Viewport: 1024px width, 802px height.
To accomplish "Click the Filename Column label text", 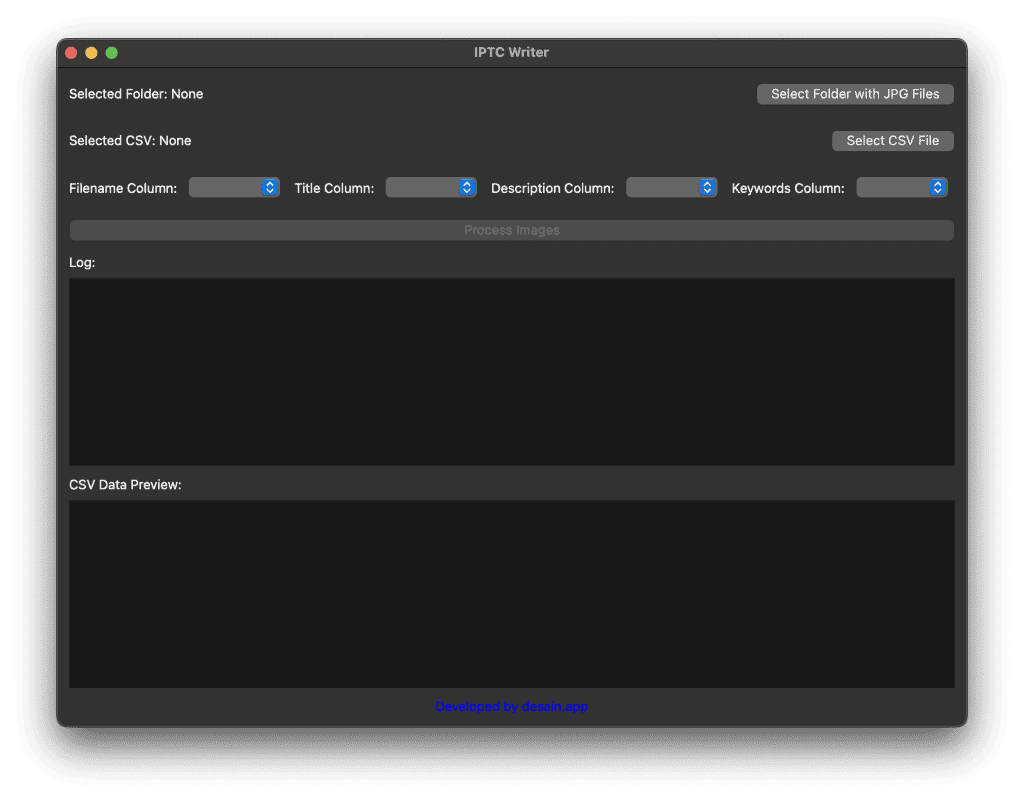I will (x=123, y=188).
